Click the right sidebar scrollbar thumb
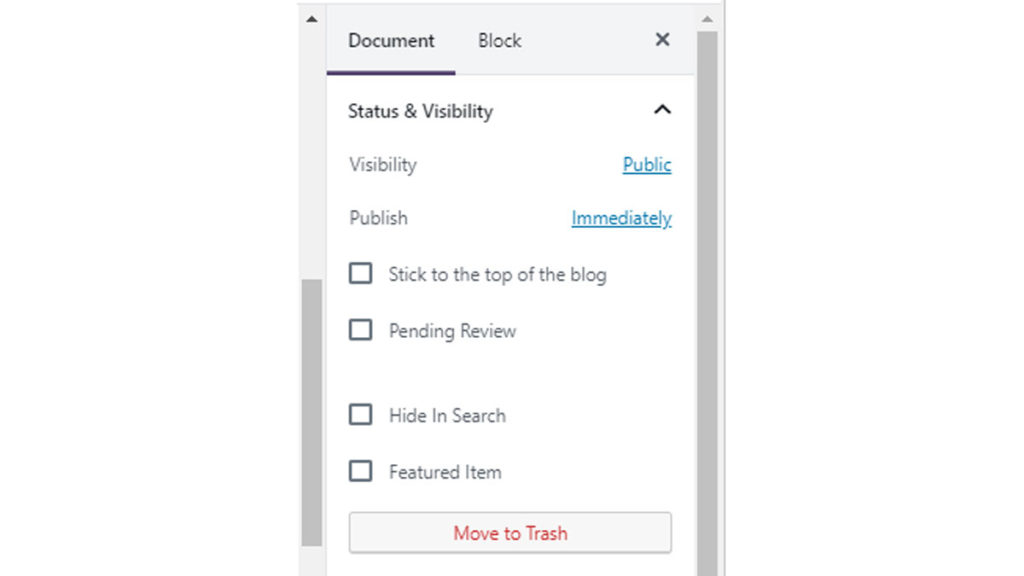The height and width of the screenshot is (576, 1024). (x=707, y=300)
